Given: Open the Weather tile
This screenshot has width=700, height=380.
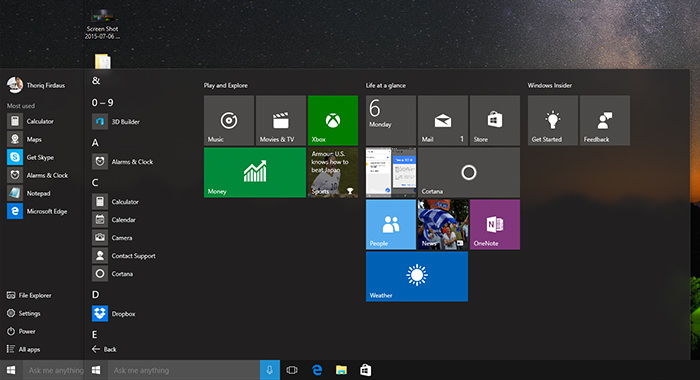Looking at the screenshot, I should coord(417,276).
